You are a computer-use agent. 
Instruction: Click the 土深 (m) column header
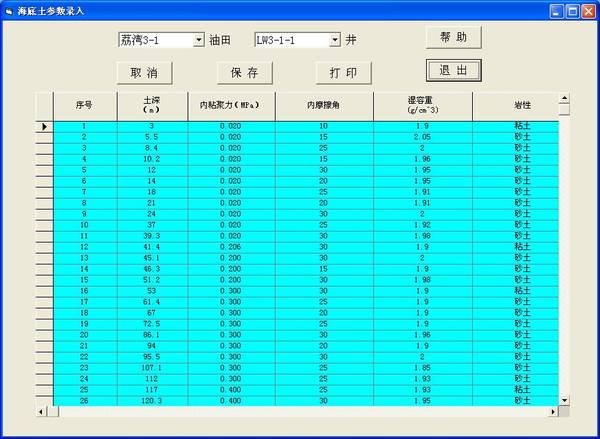(x=151, y=106)
